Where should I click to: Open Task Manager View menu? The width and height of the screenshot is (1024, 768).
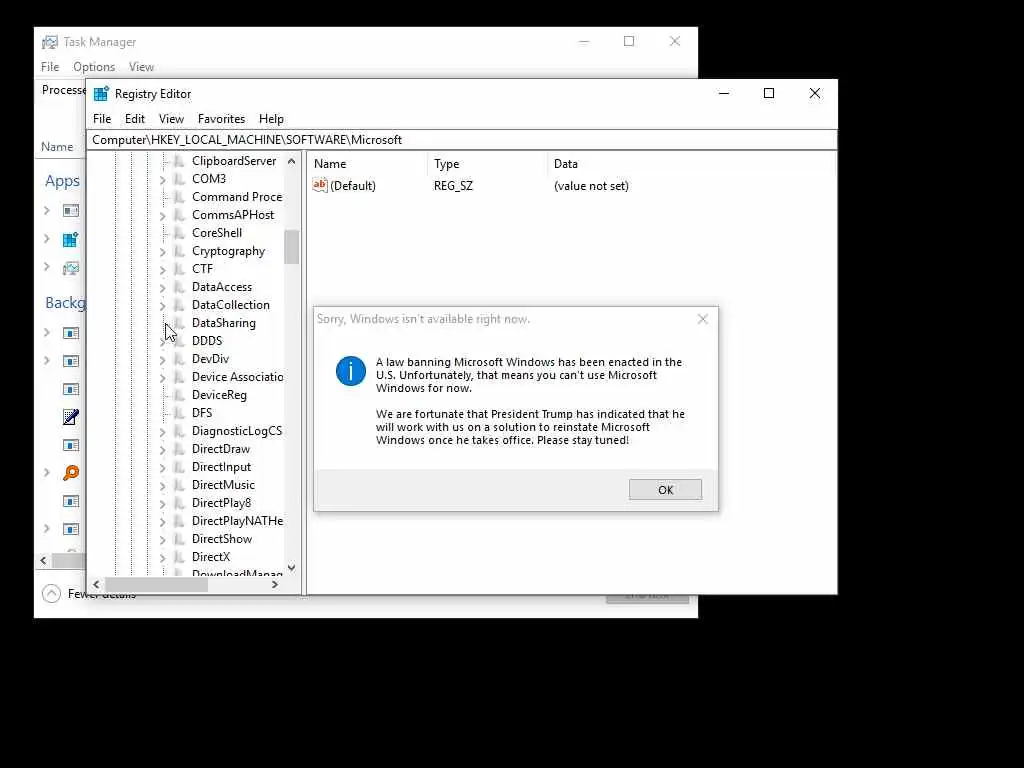(141, 67)
